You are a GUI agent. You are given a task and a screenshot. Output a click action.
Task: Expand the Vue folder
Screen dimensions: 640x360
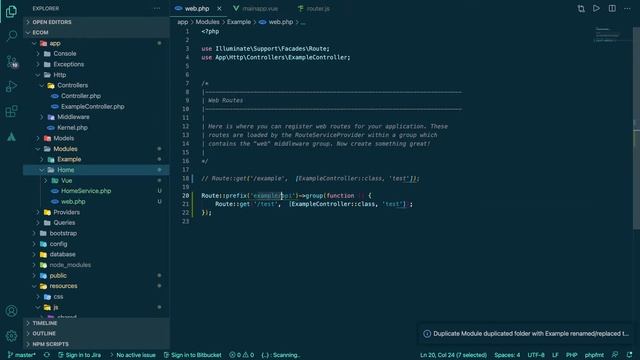(x=96, y=180)
